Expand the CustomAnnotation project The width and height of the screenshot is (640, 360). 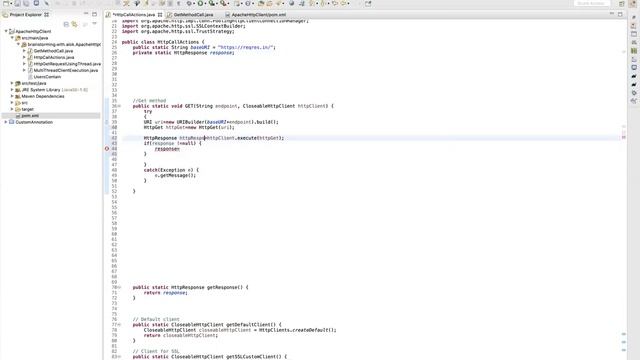(6, 122)
